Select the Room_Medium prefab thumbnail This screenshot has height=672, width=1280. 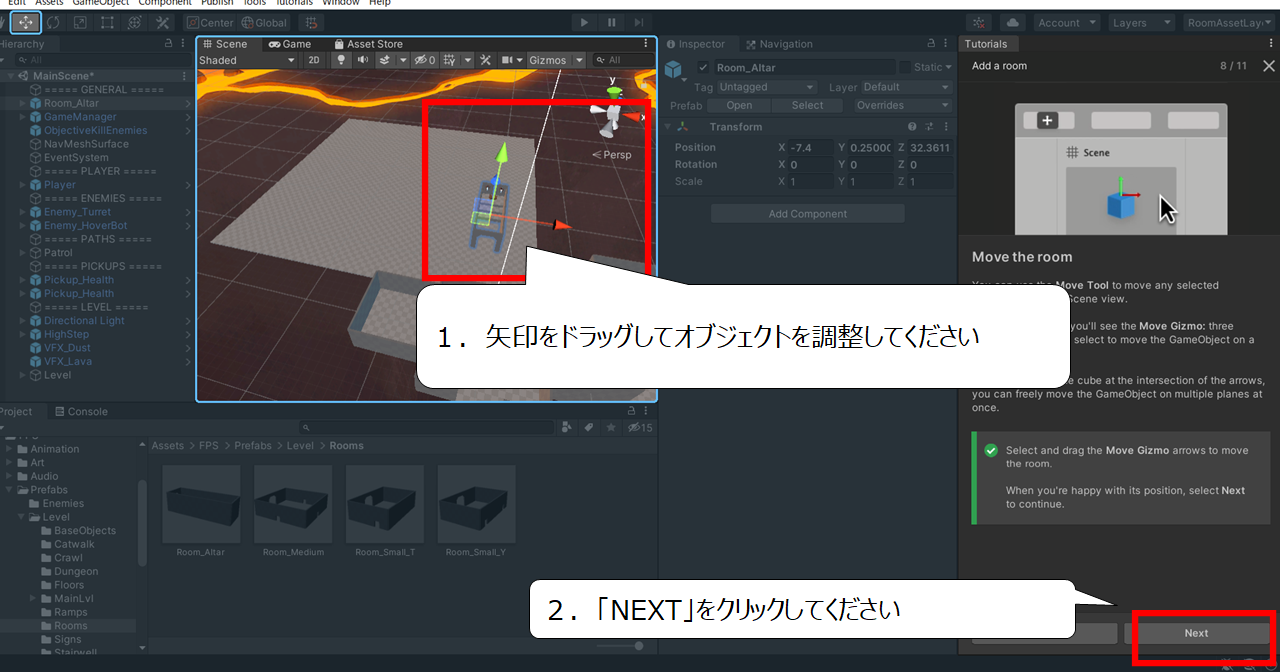pos(293,511)
